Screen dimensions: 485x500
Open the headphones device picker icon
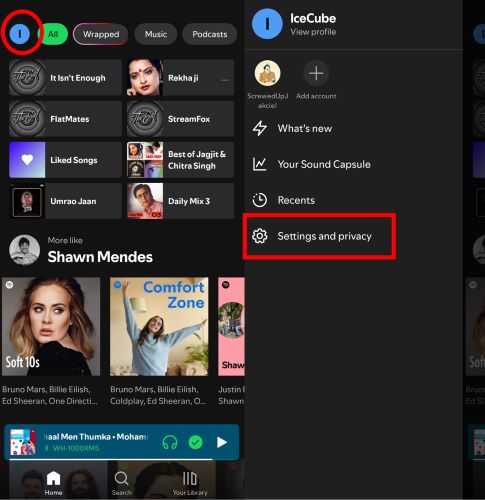coord(170,443)
